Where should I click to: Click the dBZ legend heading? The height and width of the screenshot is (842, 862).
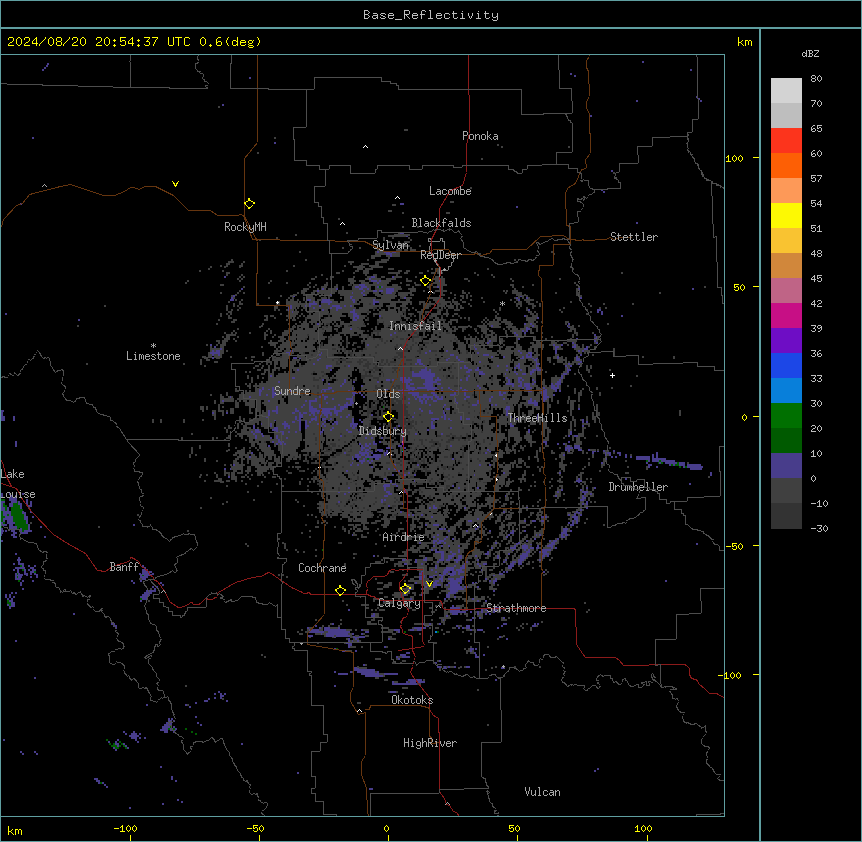pos(810,53)
